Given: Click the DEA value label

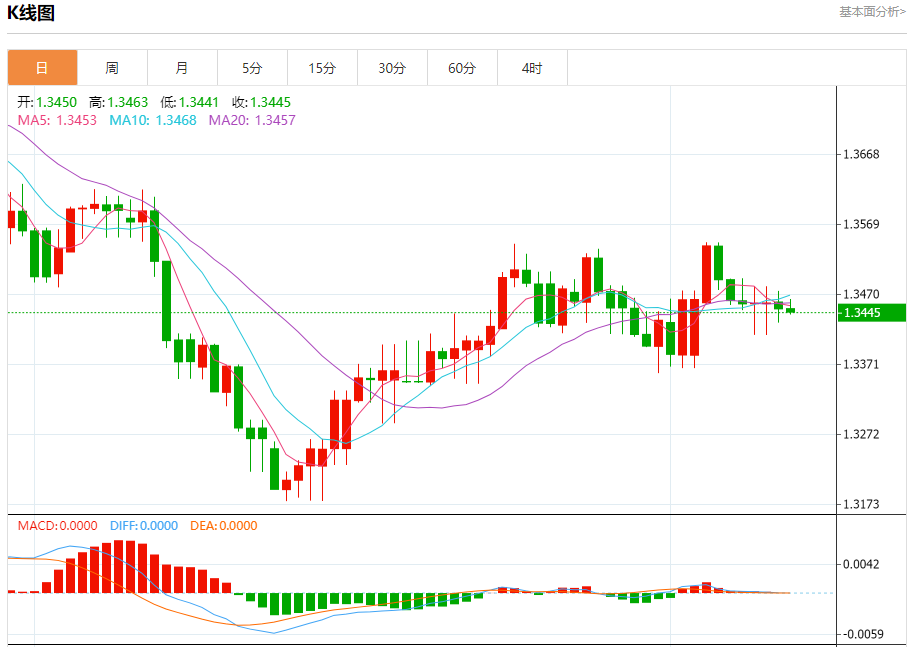Looking at the screenshot, I should click(221, 525).
